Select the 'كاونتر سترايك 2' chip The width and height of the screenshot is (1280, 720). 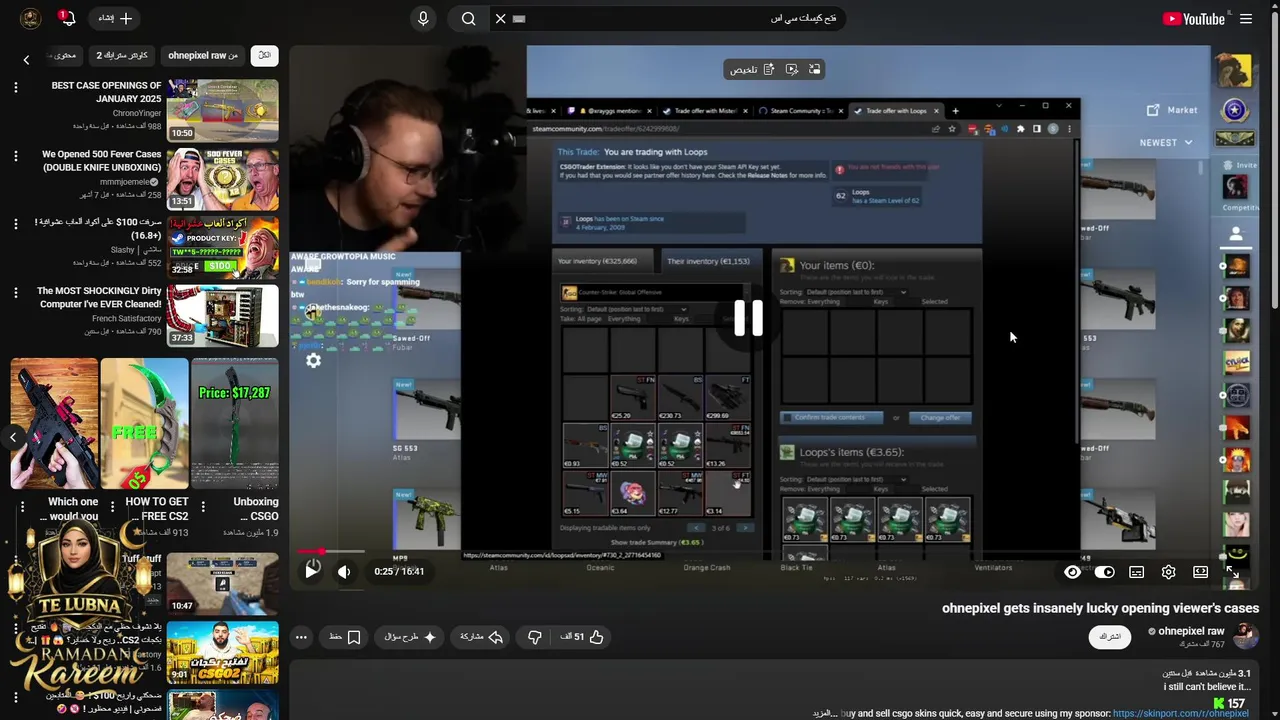[122, 56]
